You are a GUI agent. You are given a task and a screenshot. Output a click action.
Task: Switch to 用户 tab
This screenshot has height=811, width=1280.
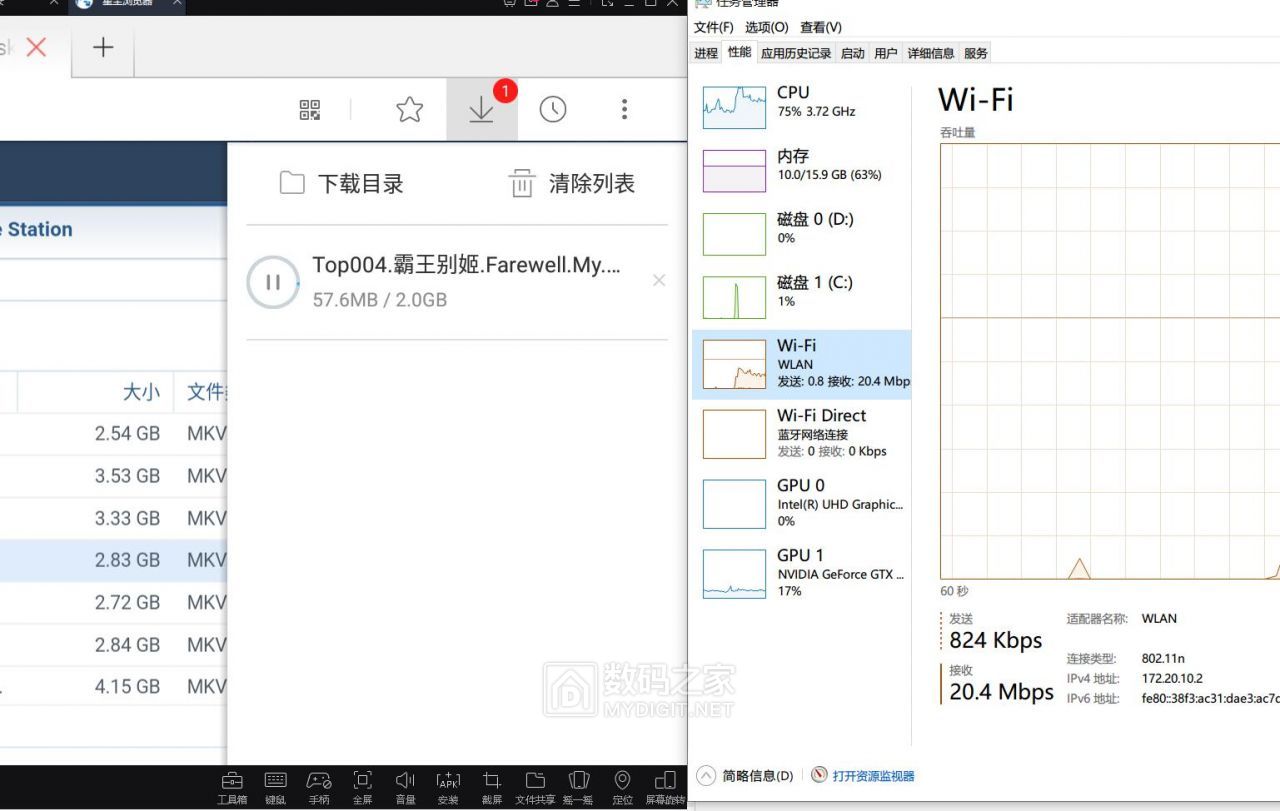point(886,53)
